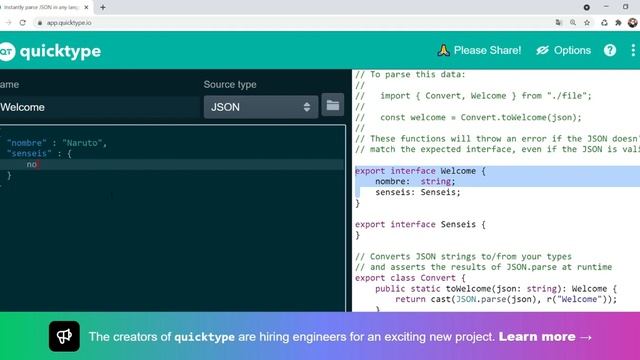Open the three-dot menu in quicktype header
The image size is (640, 360).
click(633, 50)
